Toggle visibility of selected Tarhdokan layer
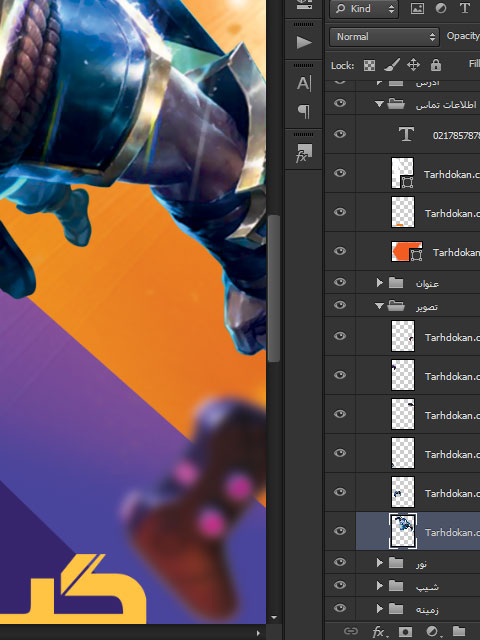This screenshot has height=640, width=480. pos(340,531)
